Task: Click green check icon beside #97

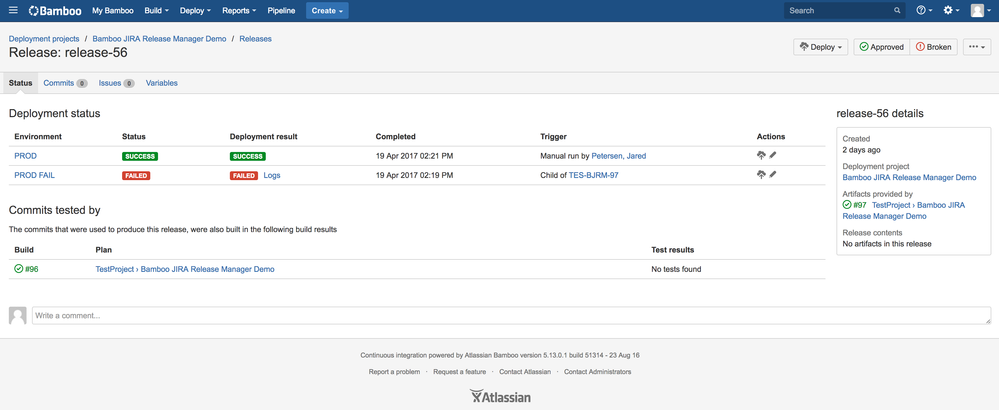Action: point(847,205)
